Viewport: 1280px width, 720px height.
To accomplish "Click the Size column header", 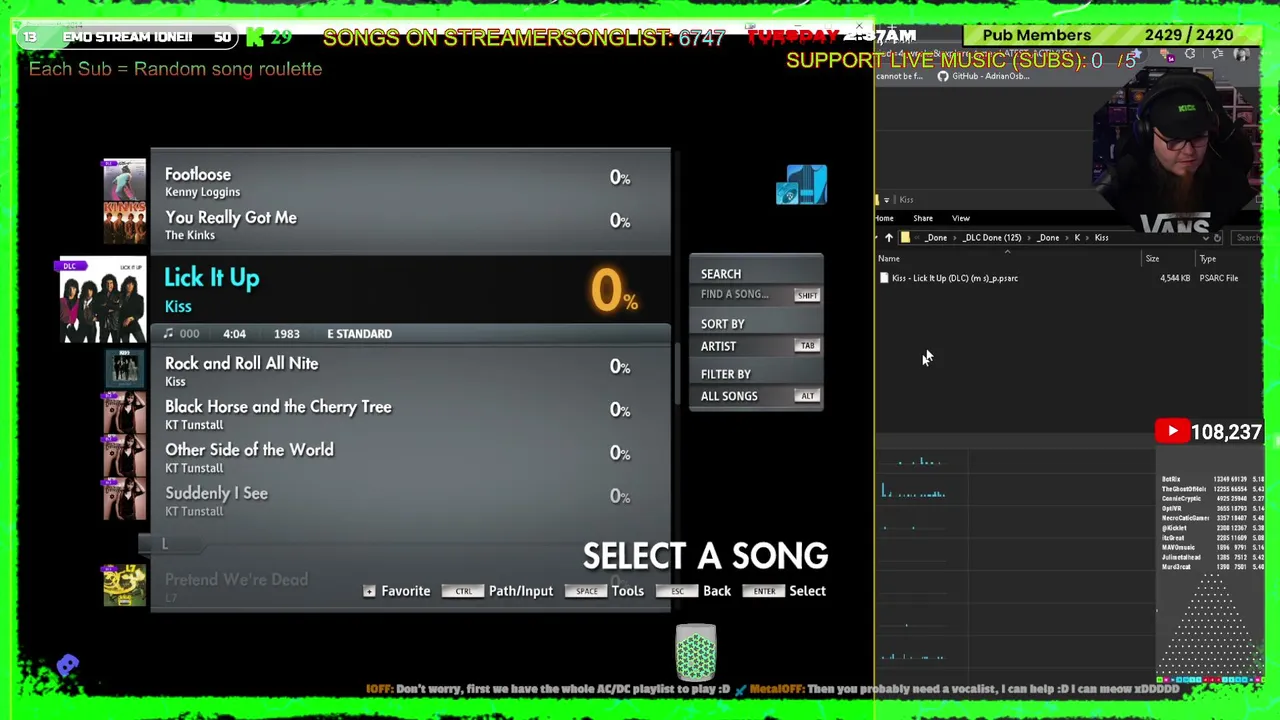I will click(1152, 259).
